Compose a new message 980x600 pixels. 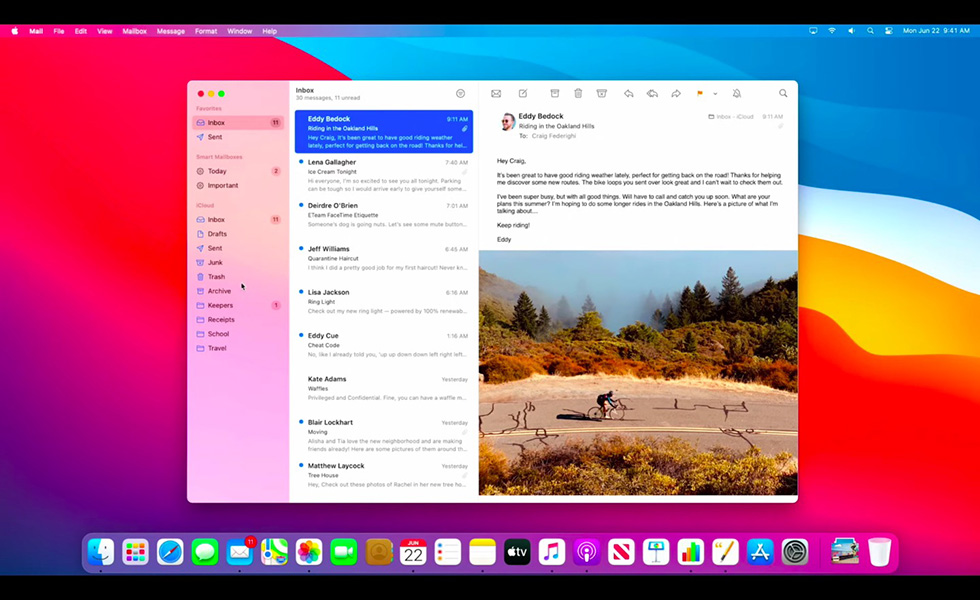522,93
